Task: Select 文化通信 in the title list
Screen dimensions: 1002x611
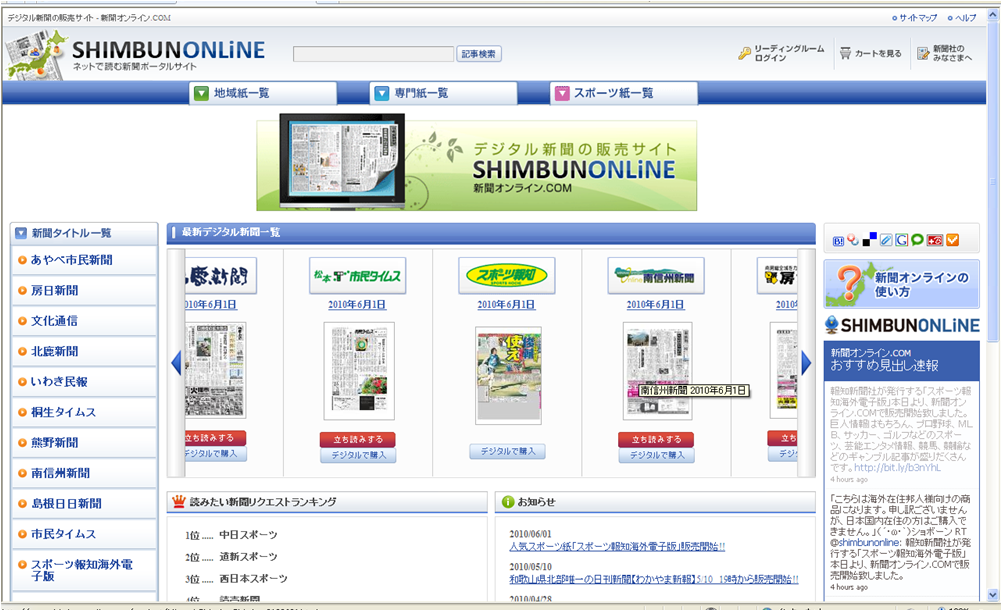Action: pos(84,321)
